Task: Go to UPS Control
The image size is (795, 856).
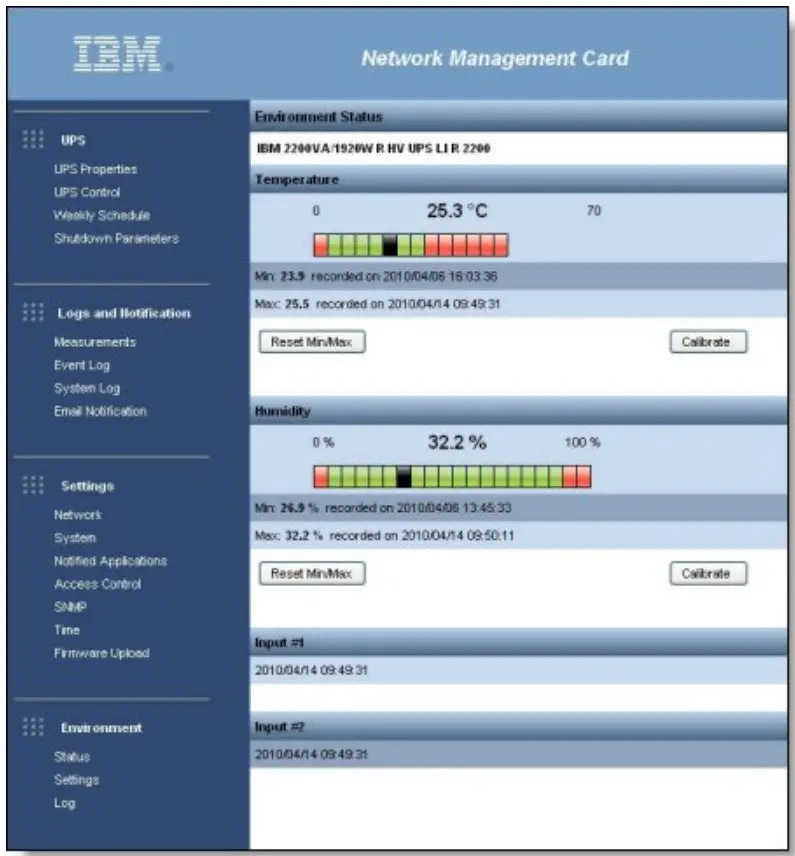Action: pos(87,192)
